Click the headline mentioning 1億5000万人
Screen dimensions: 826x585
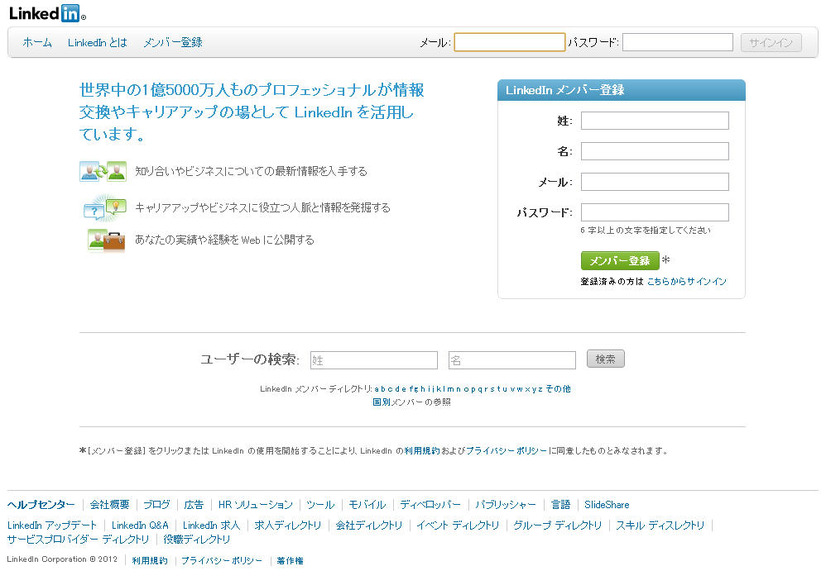coord(252,112)
